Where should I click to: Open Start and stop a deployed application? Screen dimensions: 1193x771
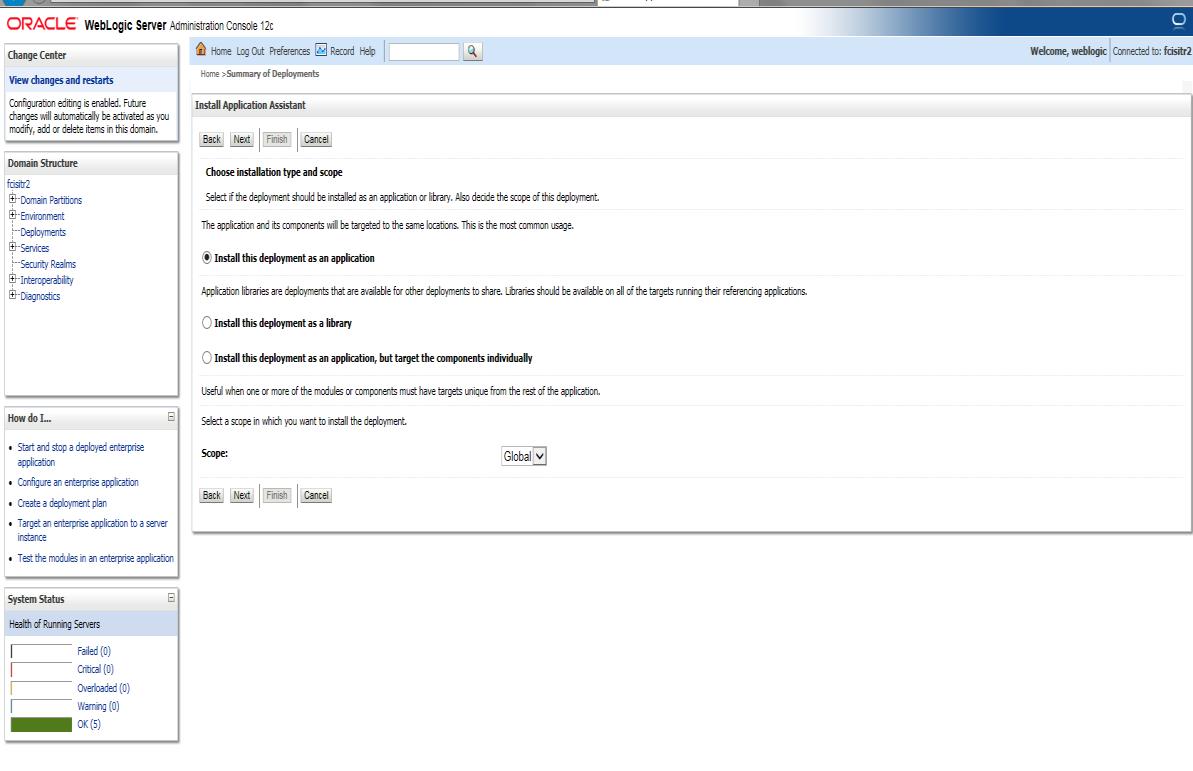click(81, 454)
